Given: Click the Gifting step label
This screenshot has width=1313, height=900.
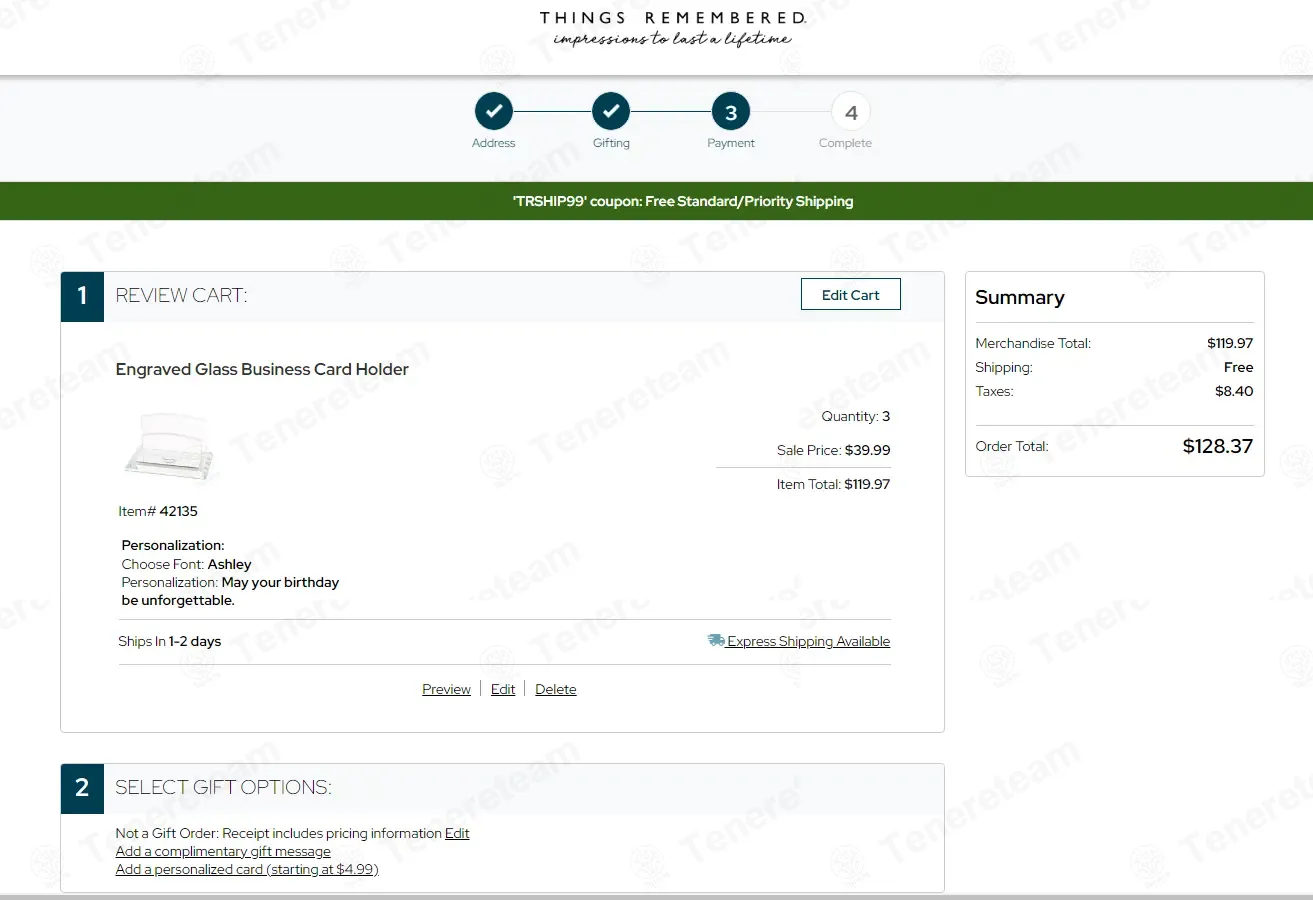Looking at the screenshot, I should (611, 143).
